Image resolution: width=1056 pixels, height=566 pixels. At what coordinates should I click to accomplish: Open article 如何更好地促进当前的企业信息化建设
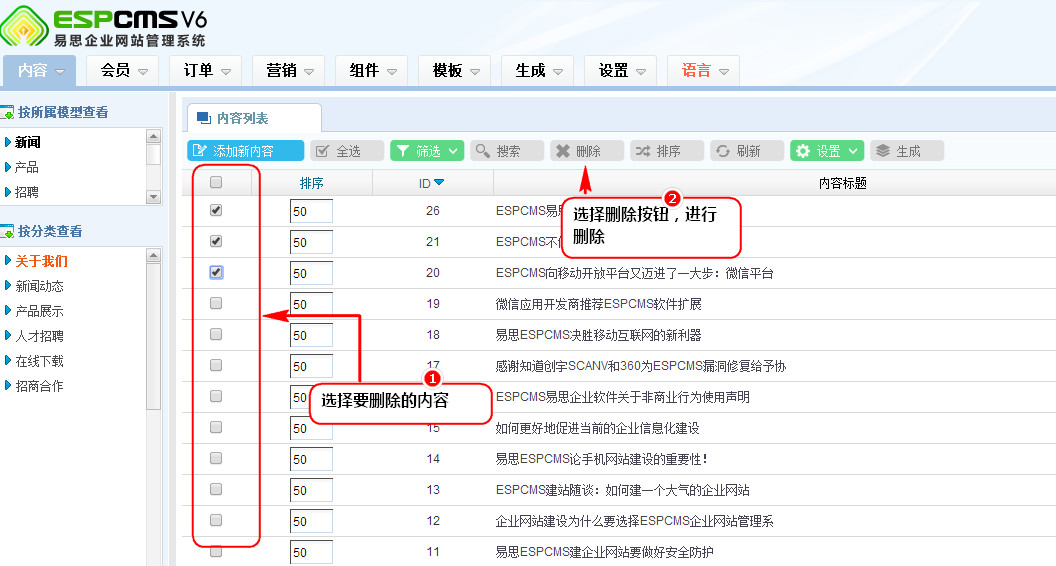(x=597, y=428)
